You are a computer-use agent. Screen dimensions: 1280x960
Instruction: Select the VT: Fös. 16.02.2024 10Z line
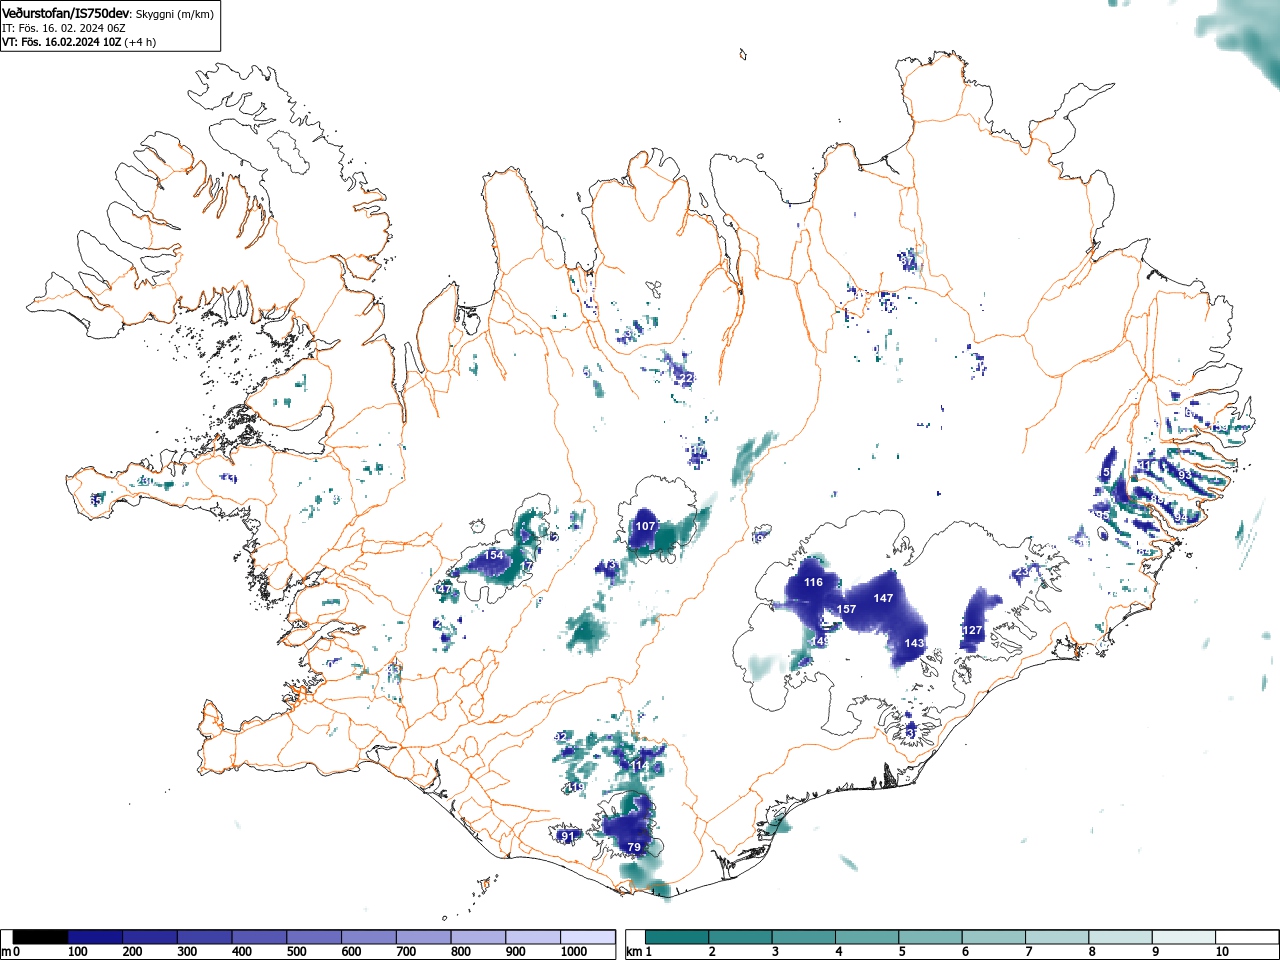pos(62,42)
